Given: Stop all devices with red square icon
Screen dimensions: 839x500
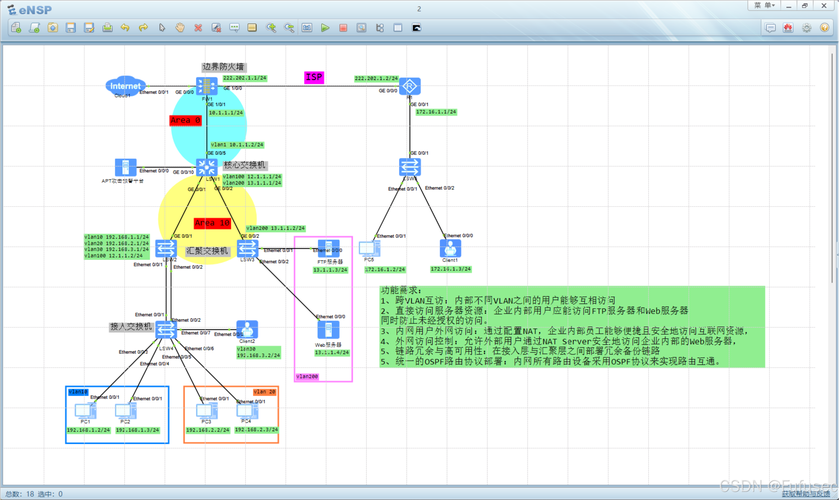Looking at the screenshot, I should [343, 28].
